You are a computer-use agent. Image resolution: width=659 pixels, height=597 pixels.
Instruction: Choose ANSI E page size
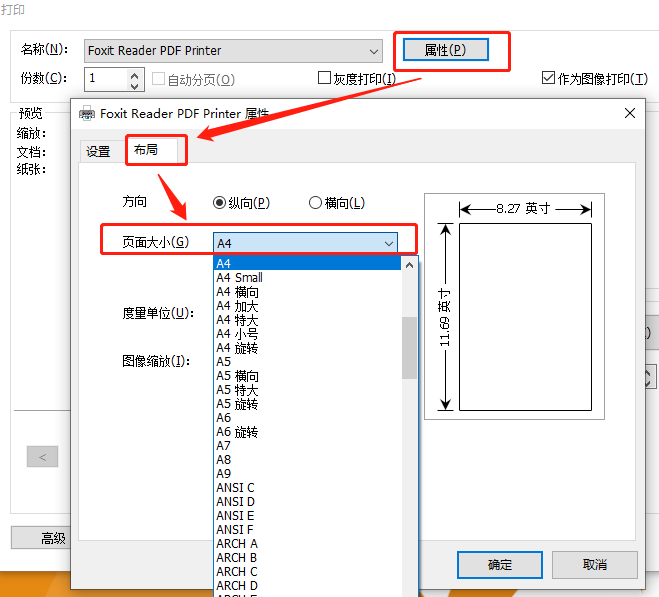point(308,515)
